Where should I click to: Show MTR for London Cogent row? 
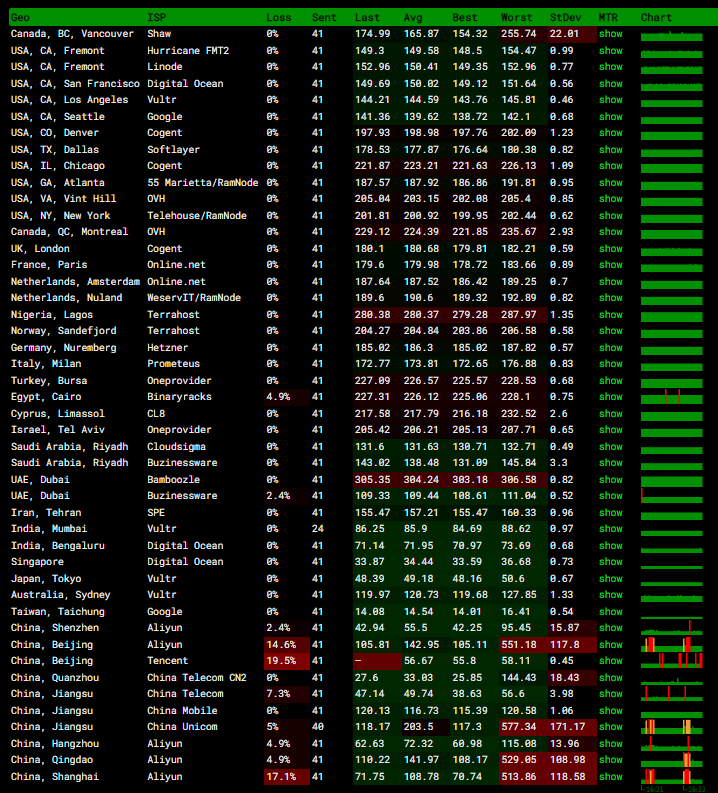[610, 249]
